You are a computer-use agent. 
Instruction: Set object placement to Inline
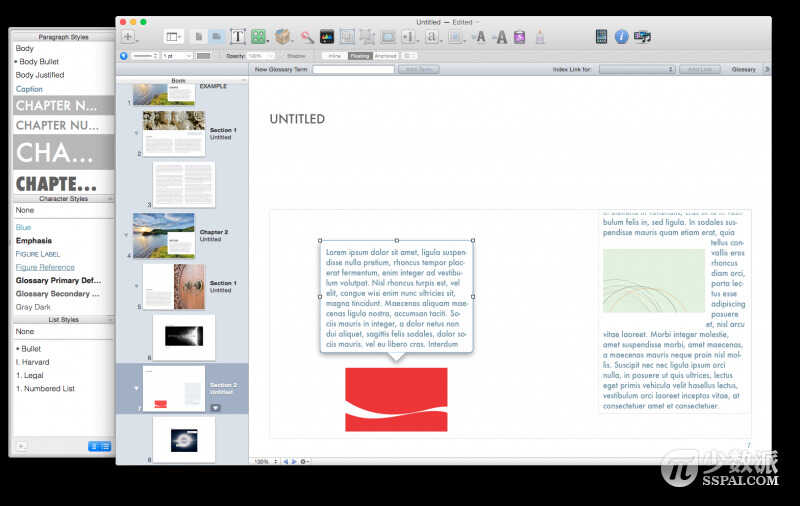[x=334, y=56]
